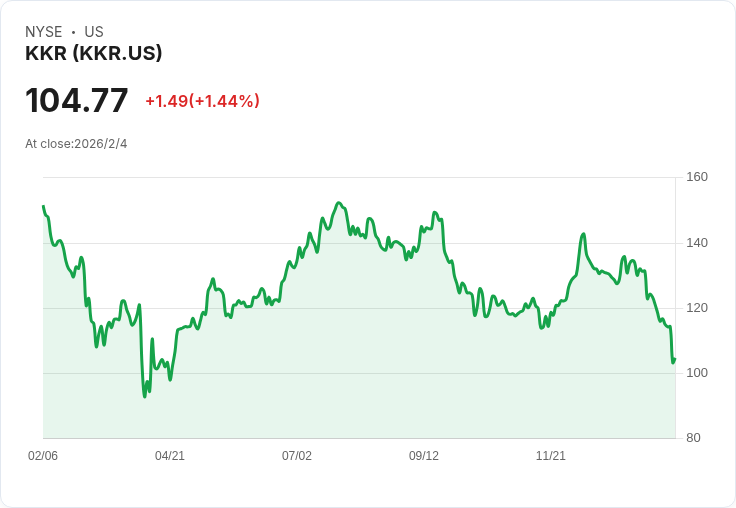The width and height of the screenshot is (736, 508).
Task: Click the US market label
Action: coord(94,32)
